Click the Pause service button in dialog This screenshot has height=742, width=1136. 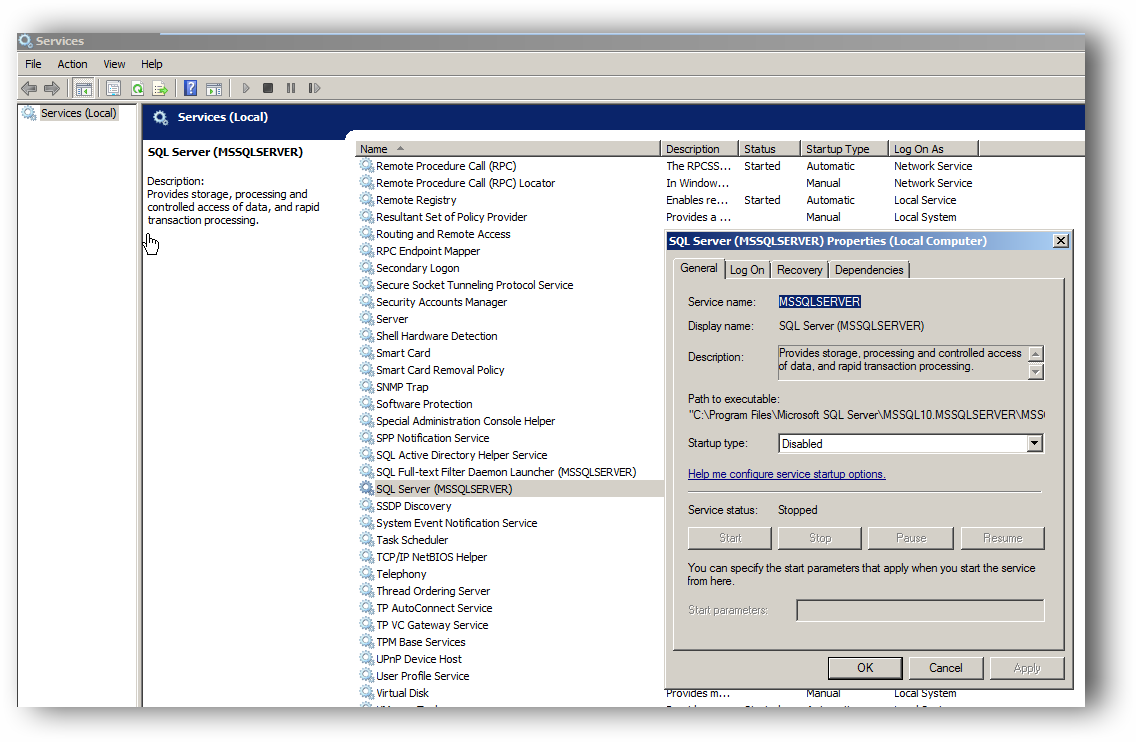click(x=911, y=538)
